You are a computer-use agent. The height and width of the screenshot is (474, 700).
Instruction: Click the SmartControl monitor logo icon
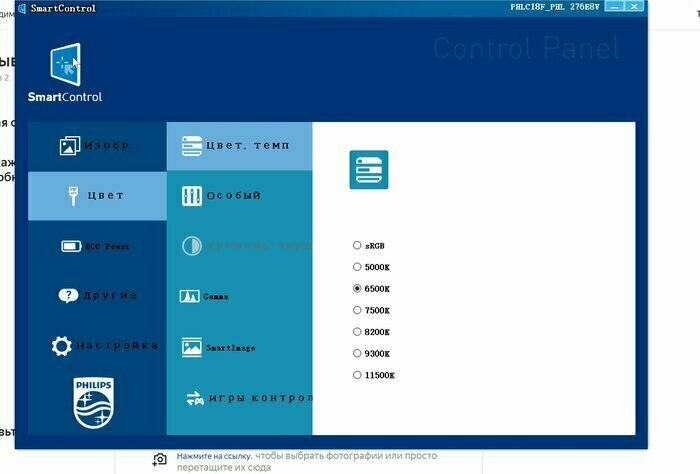click(x=66, y=64)
